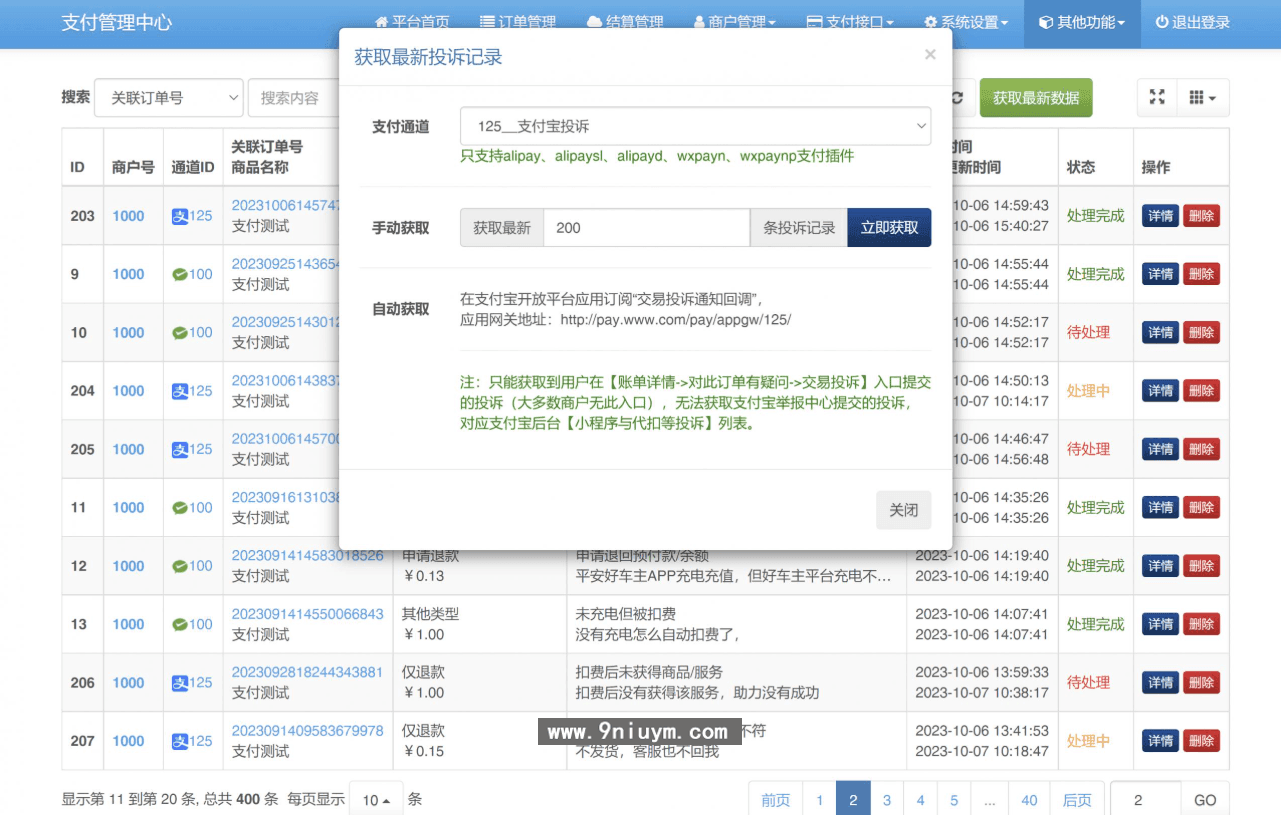1281x815 pixels.
Task: Click 退出登录 in the navbar
Action: click(1192, 22)
